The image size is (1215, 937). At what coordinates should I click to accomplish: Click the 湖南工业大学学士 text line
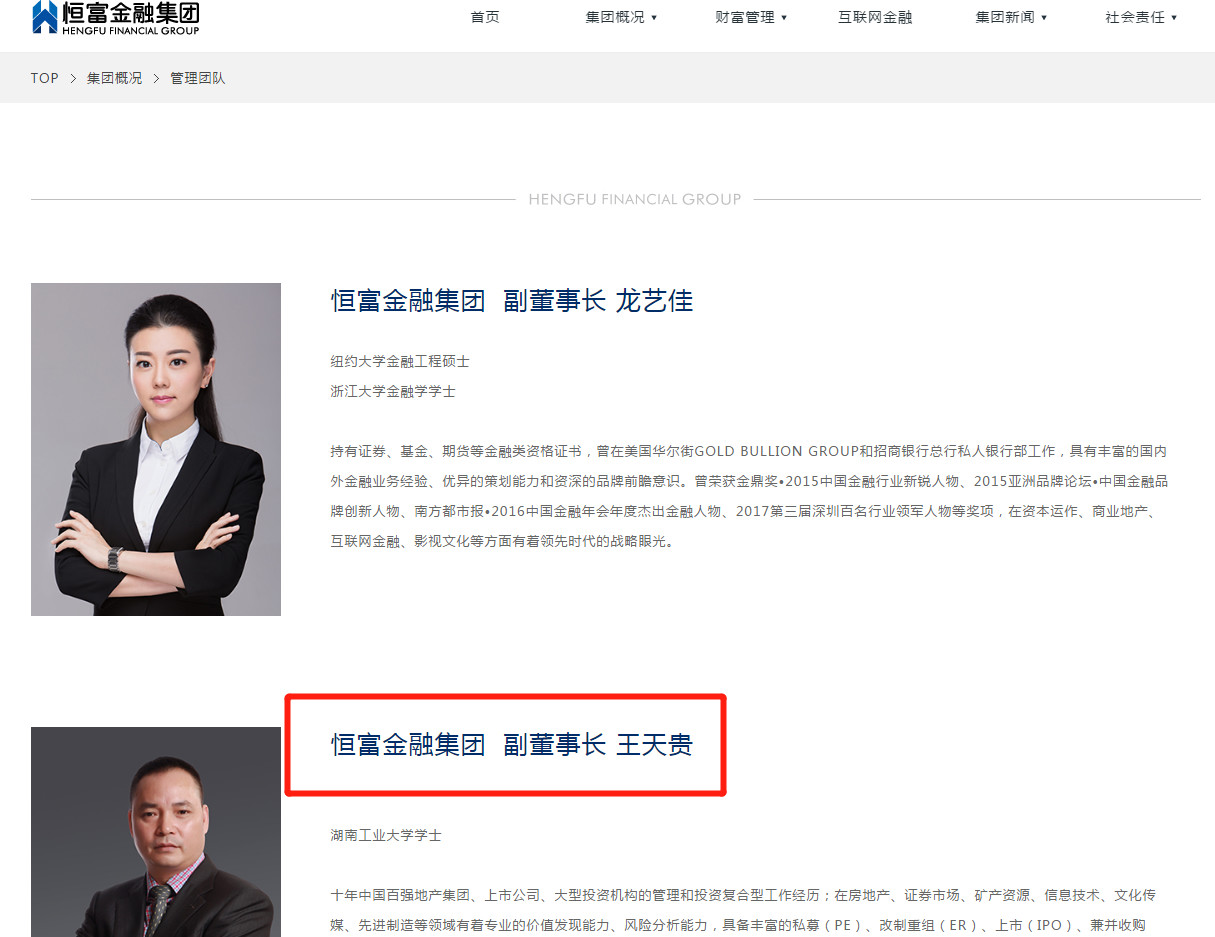[x=386, y=835]
